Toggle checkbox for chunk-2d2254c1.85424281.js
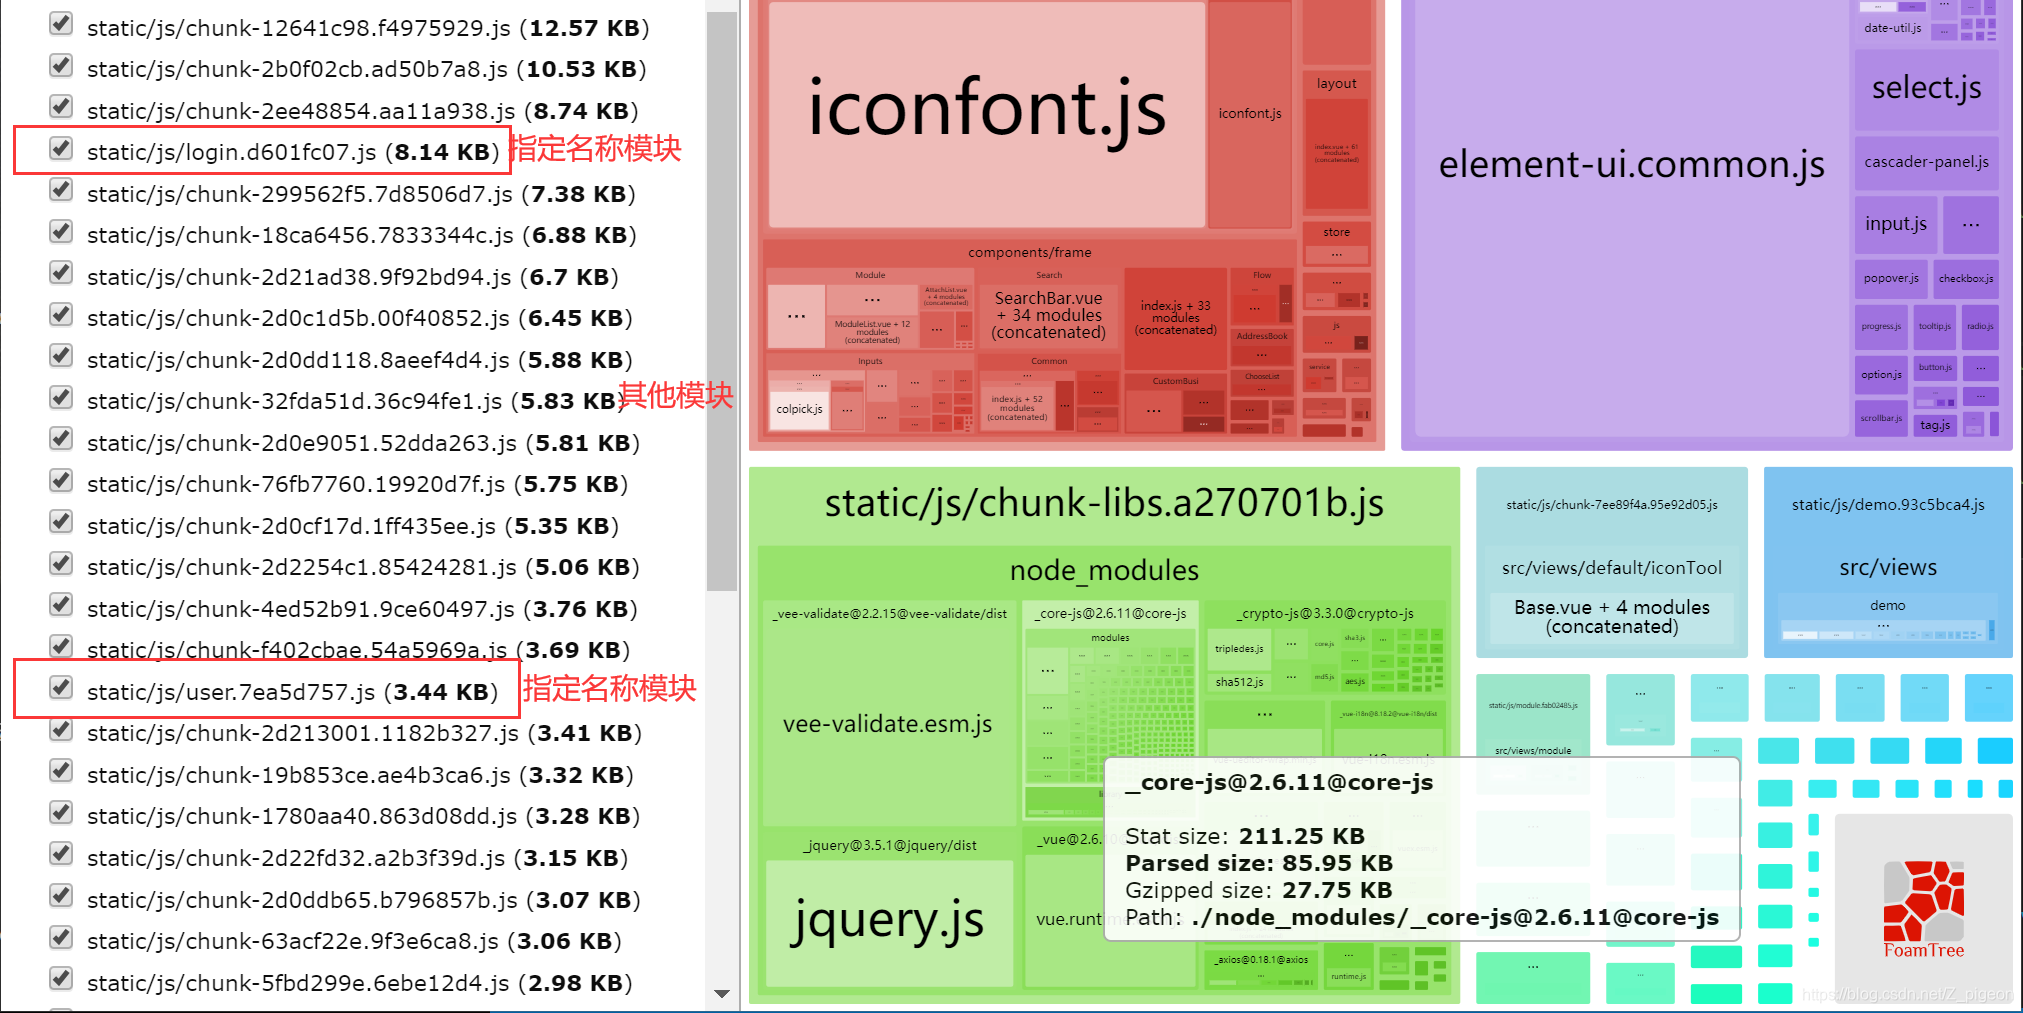The width and height of the screenshot is (2023, 1013). point(61,564)
